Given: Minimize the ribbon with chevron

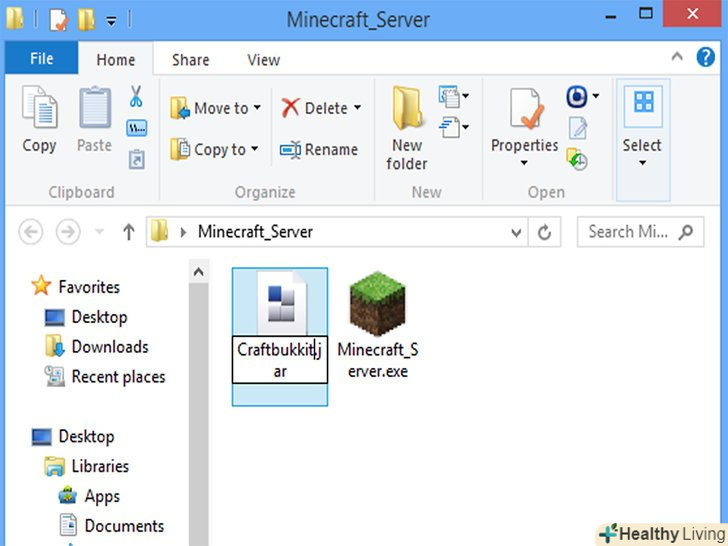Looking at the screenshot, I should 677,57.
